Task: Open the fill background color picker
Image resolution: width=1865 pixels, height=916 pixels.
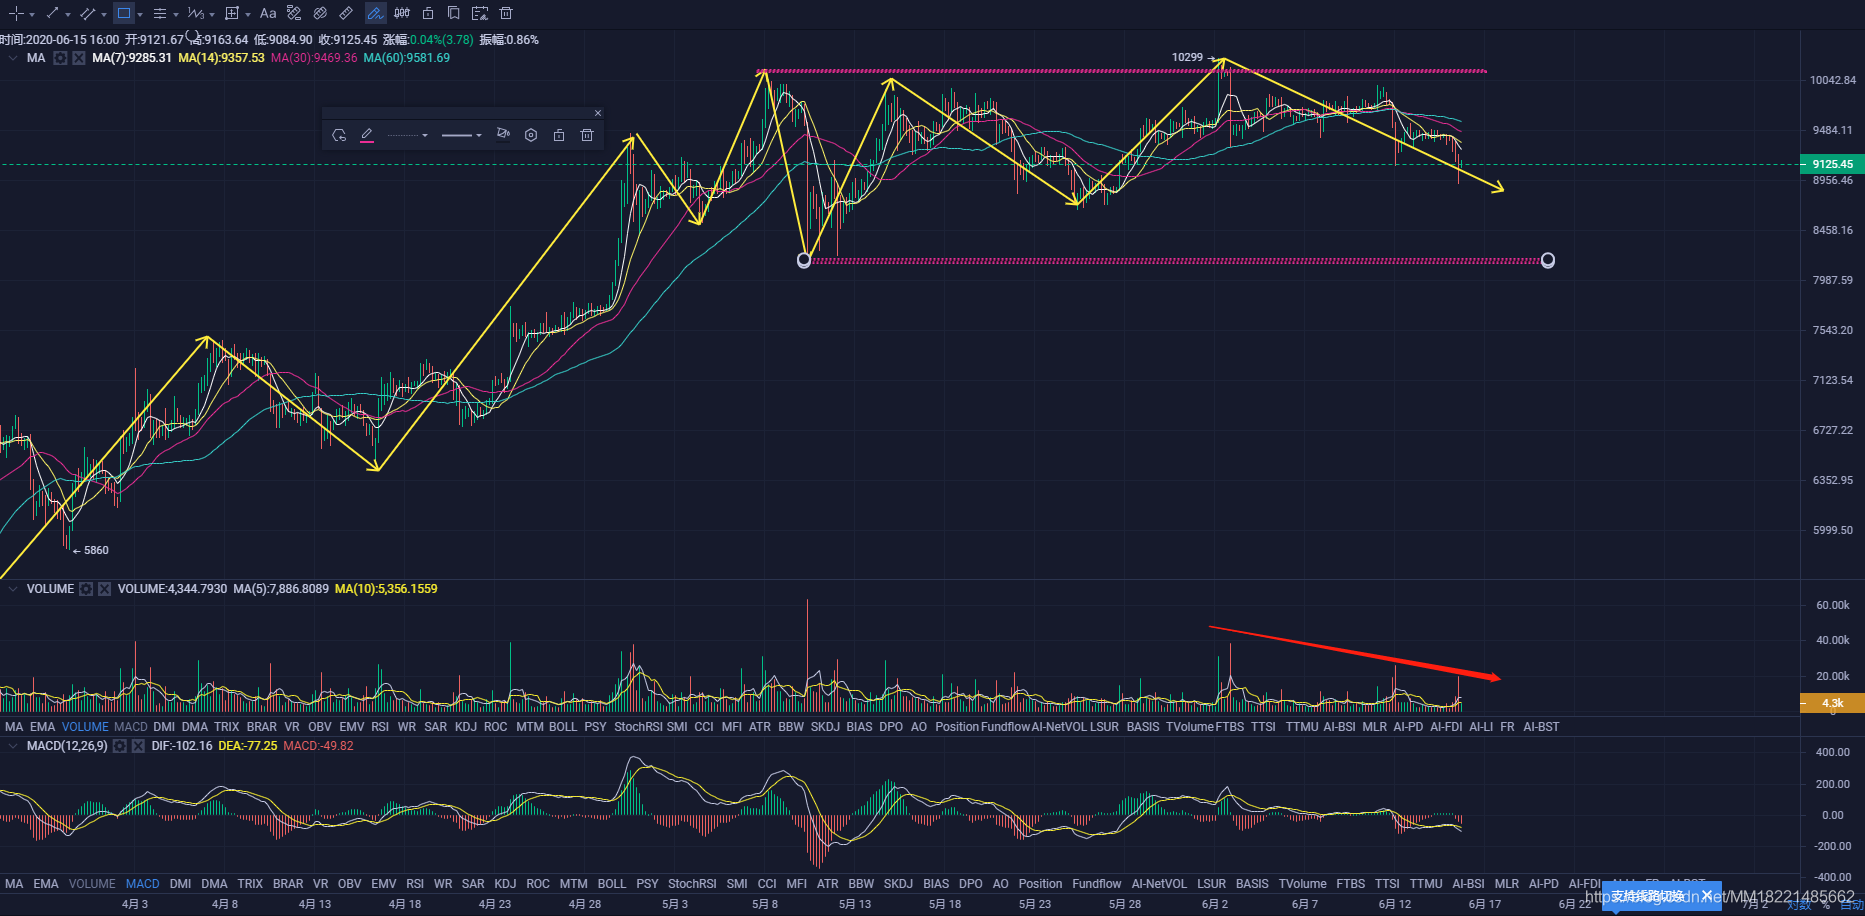Action: [503, 134]
